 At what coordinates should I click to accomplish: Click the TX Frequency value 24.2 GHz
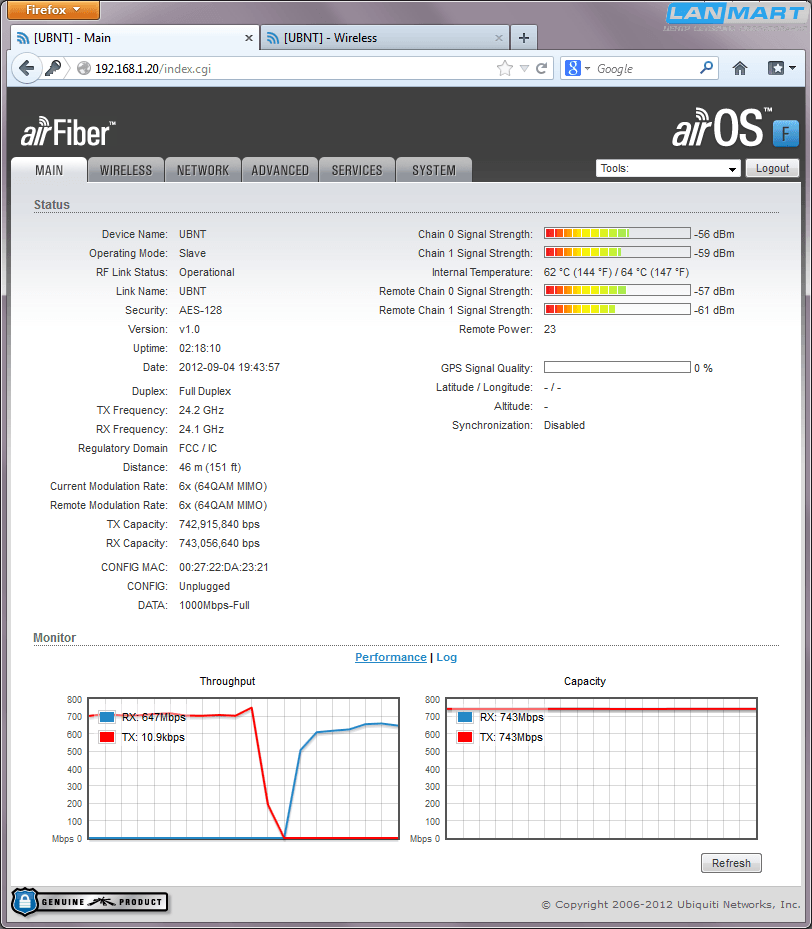(201, 410)
